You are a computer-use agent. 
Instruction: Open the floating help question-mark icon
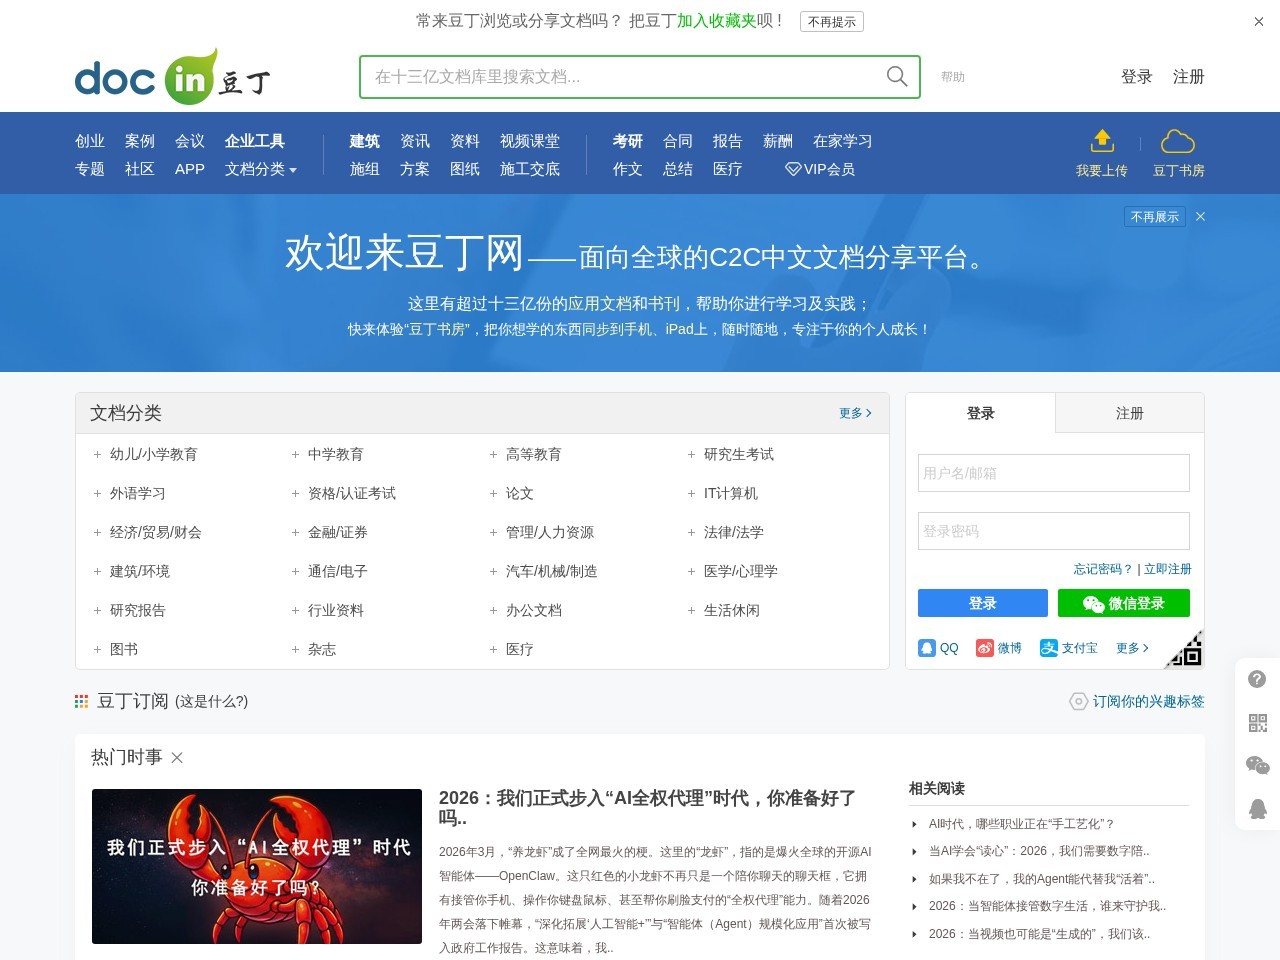tap(1257, 679)
